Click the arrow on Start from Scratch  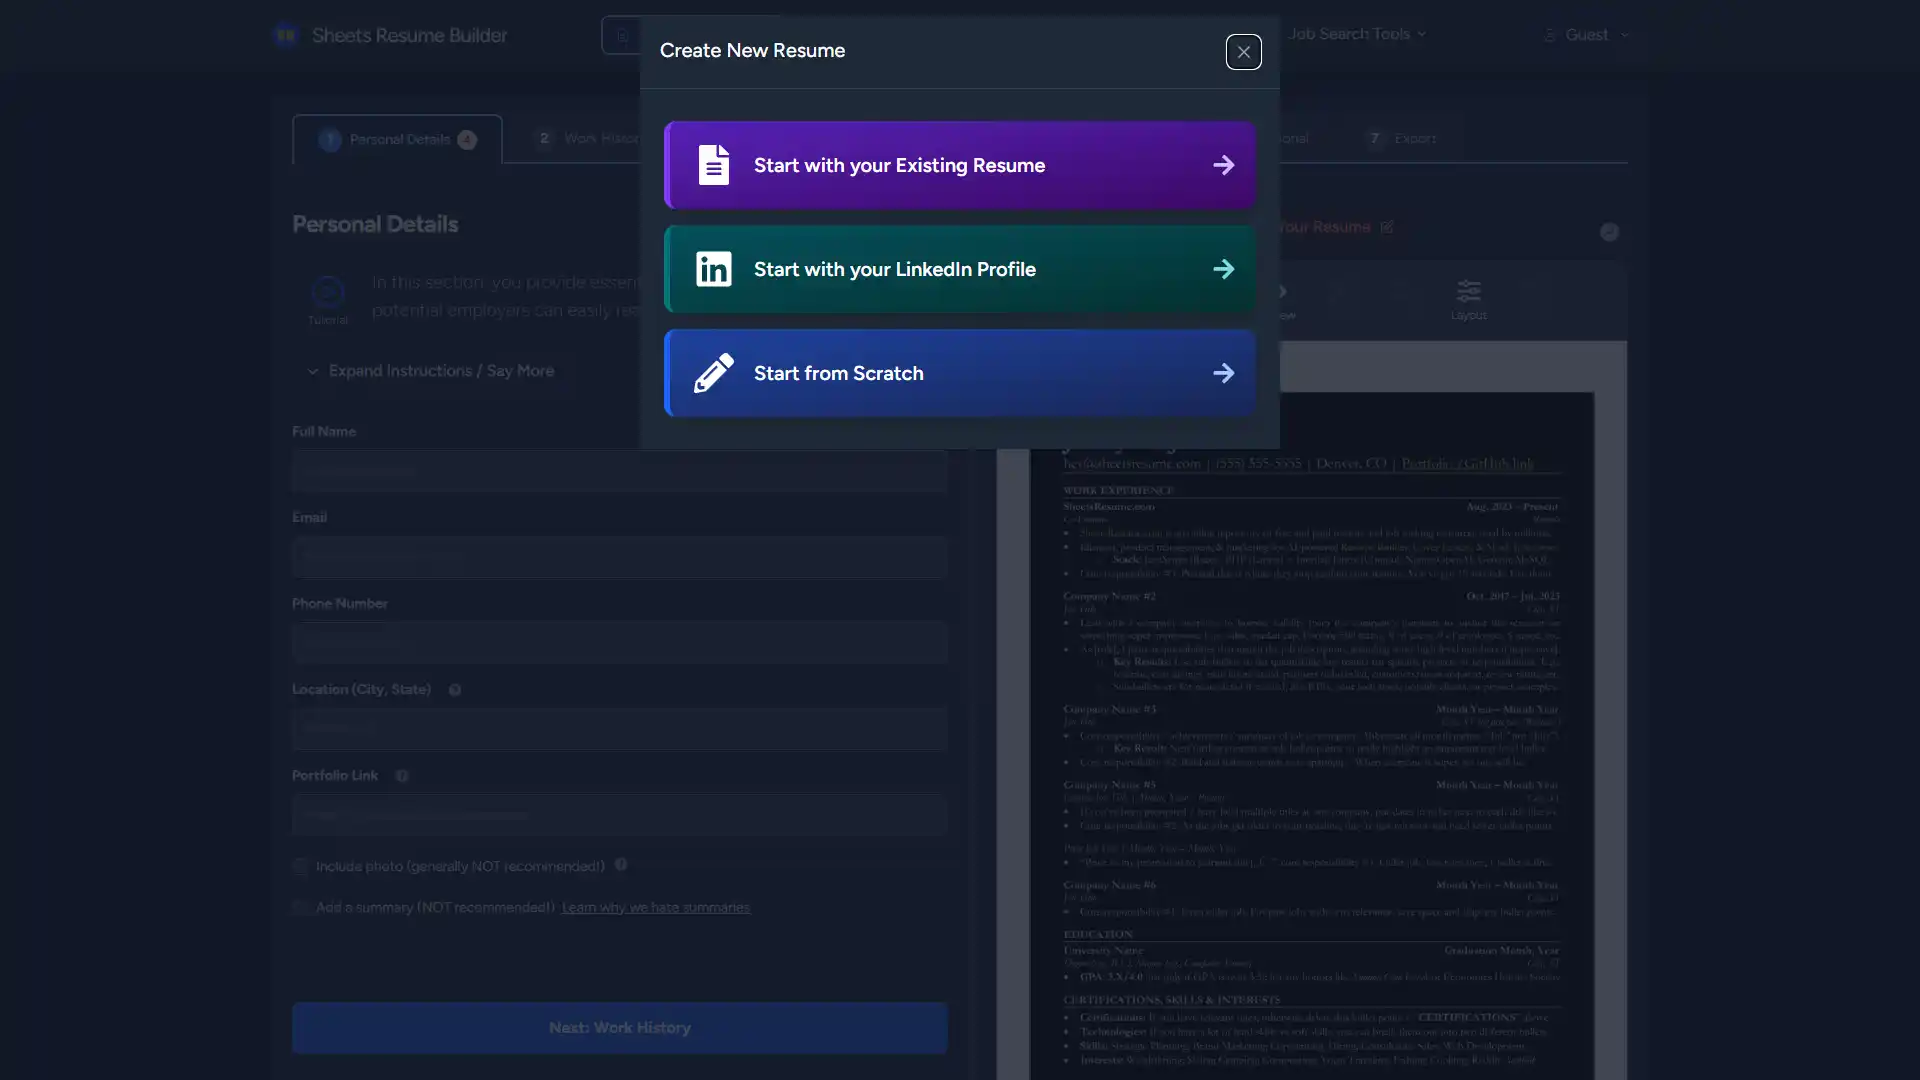click(1223, 373)
